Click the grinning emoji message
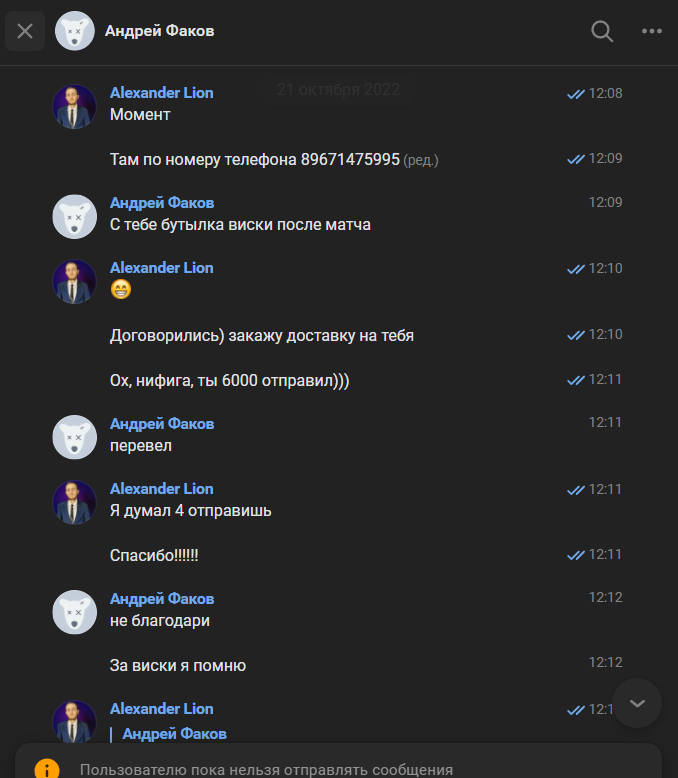This screenshot has height=778, width=678. click(x=121, y=289)
